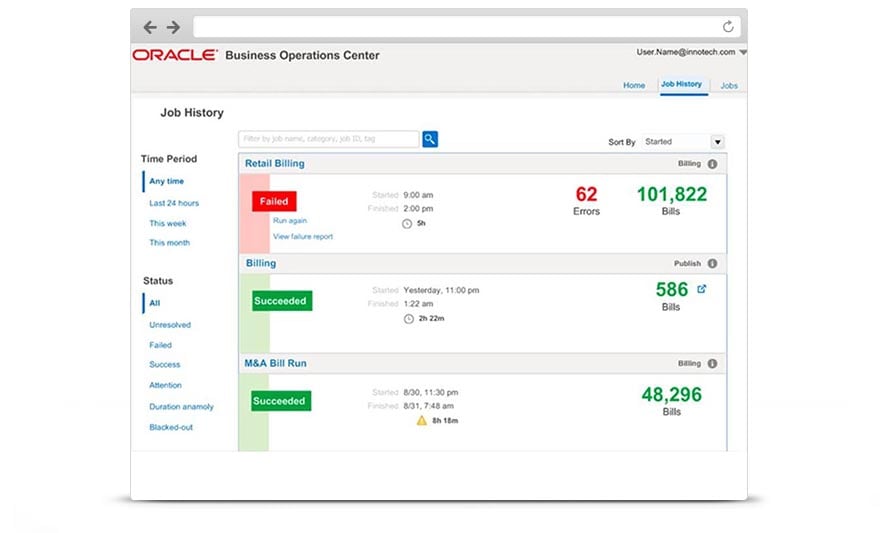Show only Failed status jobs
This screenshot has height=533, width=880.
point(161,345)
